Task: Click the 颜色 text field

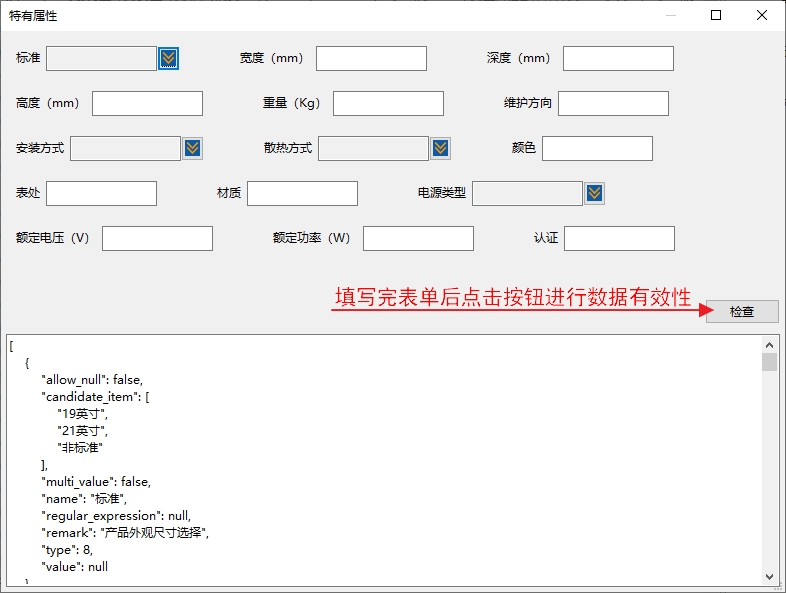Action: click(x=597, y=148)
